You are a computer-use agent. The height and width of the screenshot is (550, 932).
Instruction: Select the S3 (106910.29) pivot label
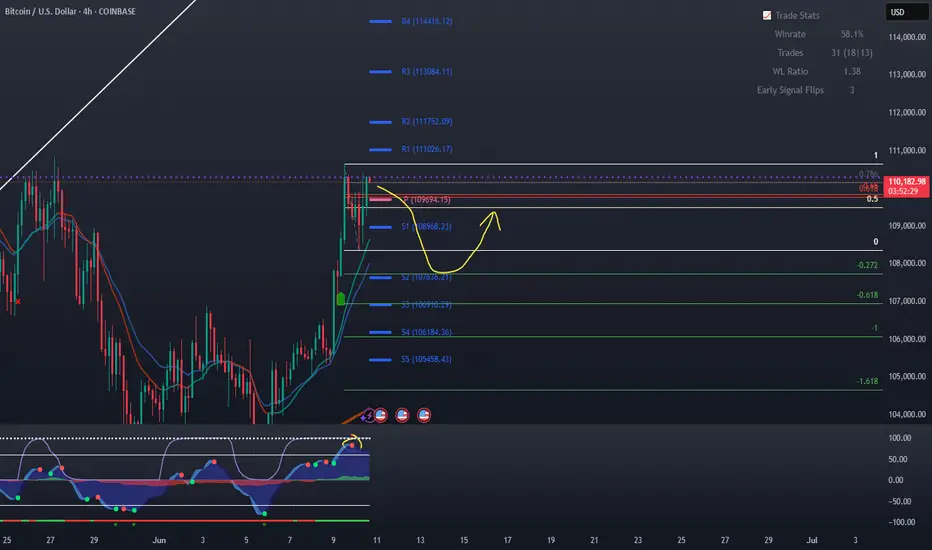click(x=426, y=304)
